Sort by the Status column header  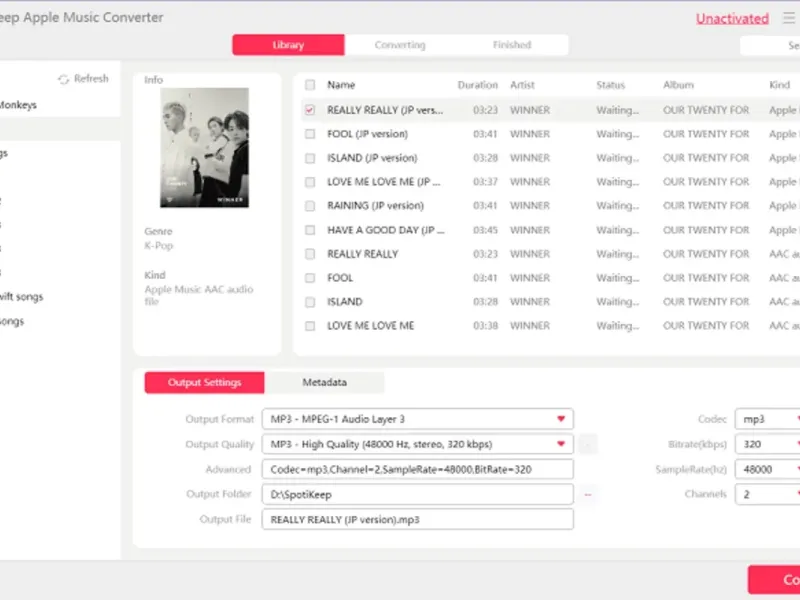coord(611,85)
